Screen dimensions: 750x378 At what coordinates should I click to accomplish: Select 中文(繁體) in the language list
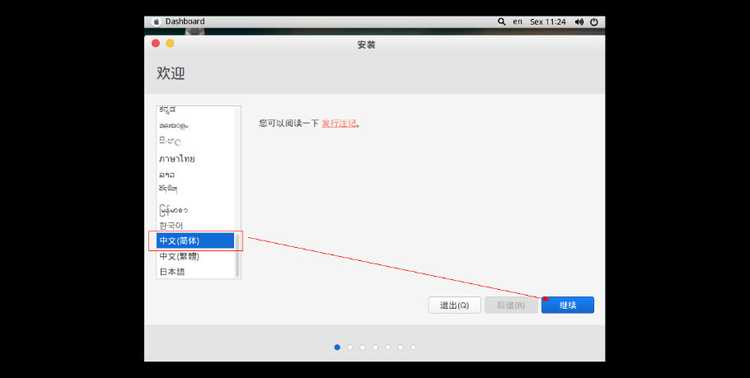195,256
